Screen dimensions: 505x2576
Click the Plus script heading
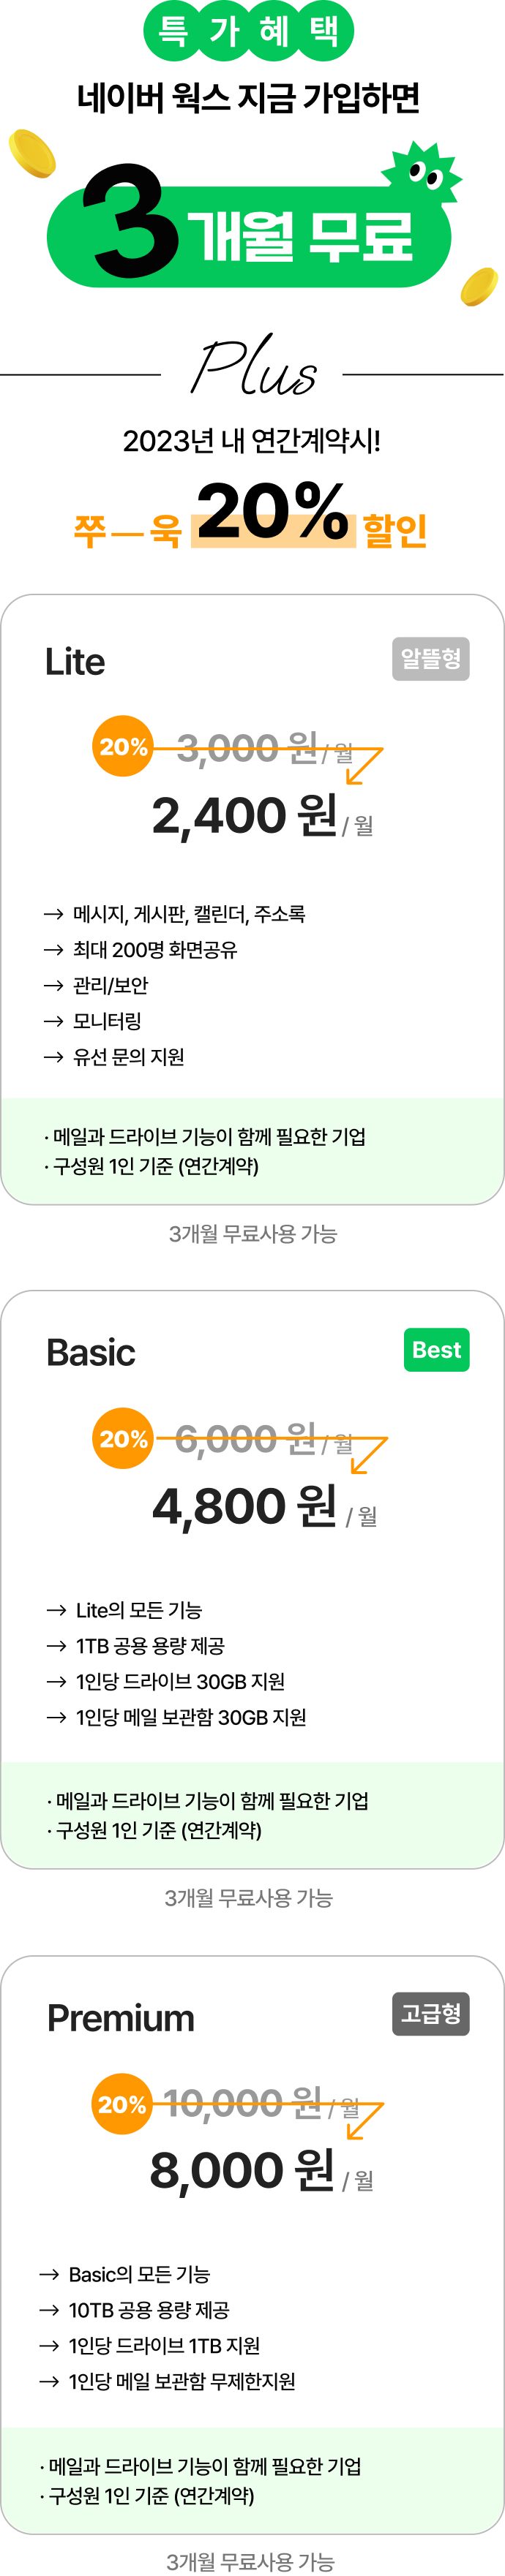pyautogui.click(x=253, y=366)
